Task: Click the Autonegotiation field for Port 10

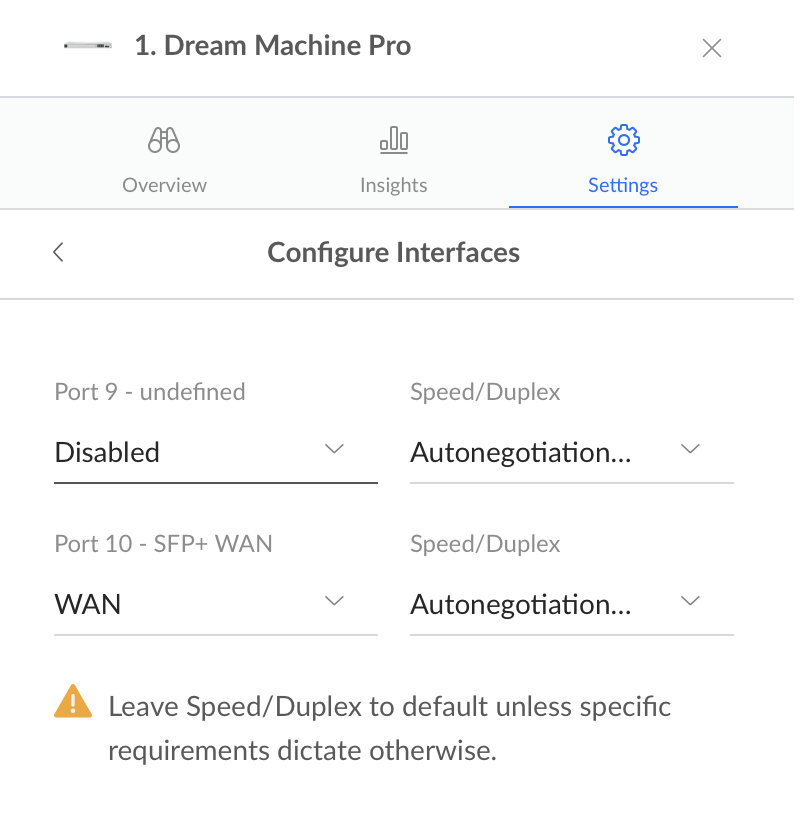Action: tap(520, 604)
